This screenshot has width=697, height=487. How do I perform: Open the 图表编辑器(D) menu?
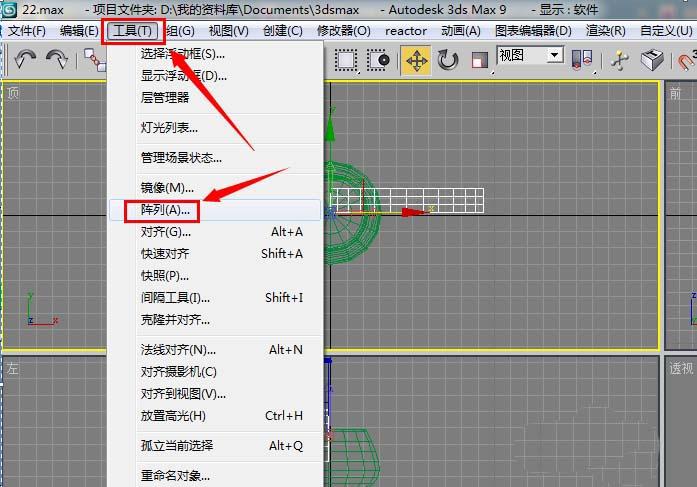(533, 31)
